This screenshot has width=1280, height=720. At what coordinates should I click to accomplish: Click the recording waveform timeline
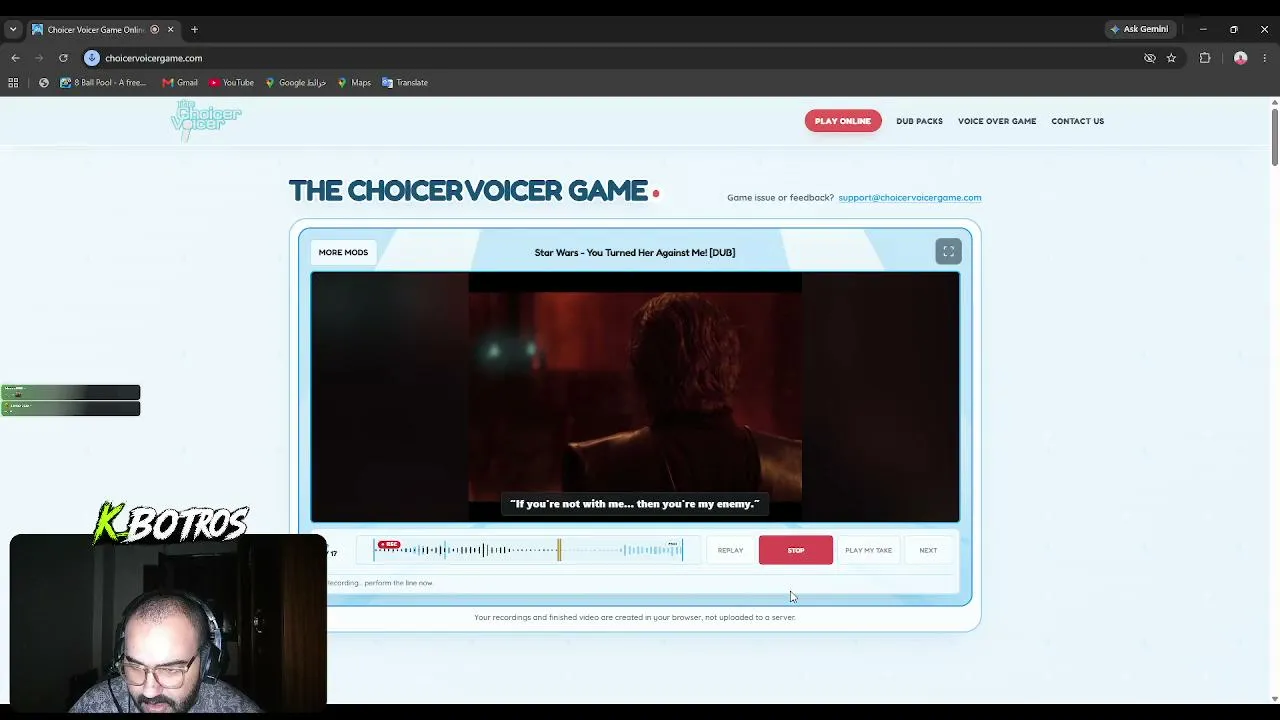pyautogui.click(x=529, y=550)
